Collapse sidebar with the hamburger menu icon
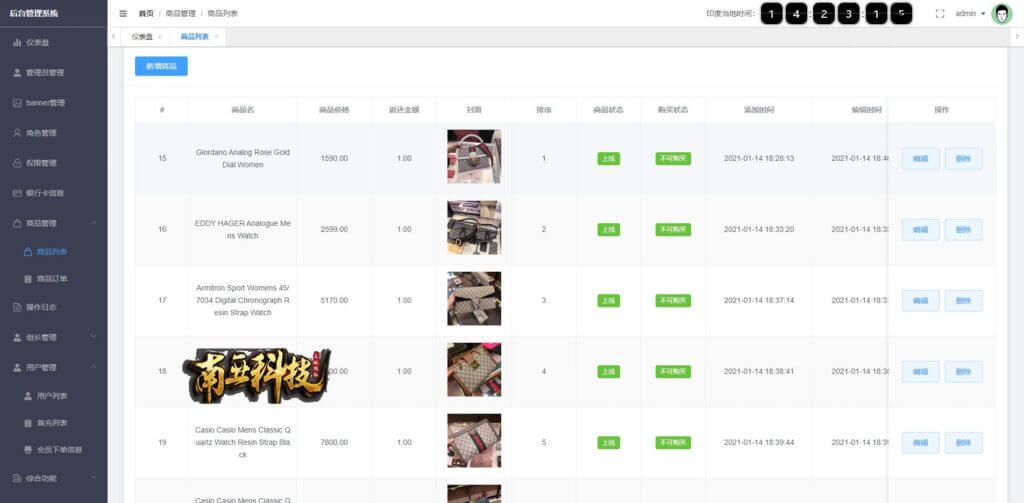Viewport: 1024px width, 503px height. click(123, 14)
